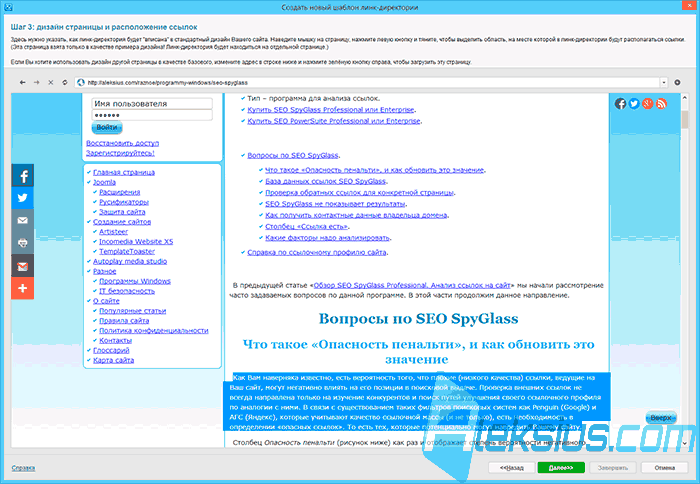Open Популярные статьи in the site menu

coord(133,311)
